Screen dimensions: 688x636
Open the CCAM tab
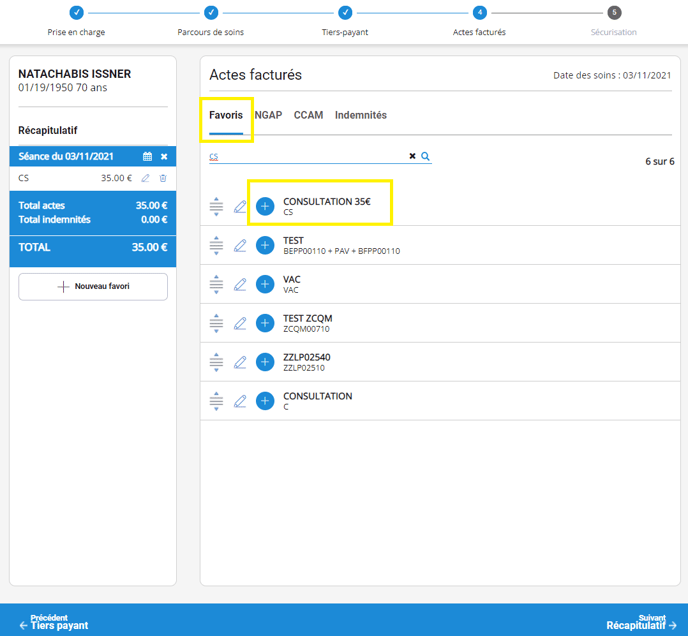(x=308, y=115)
